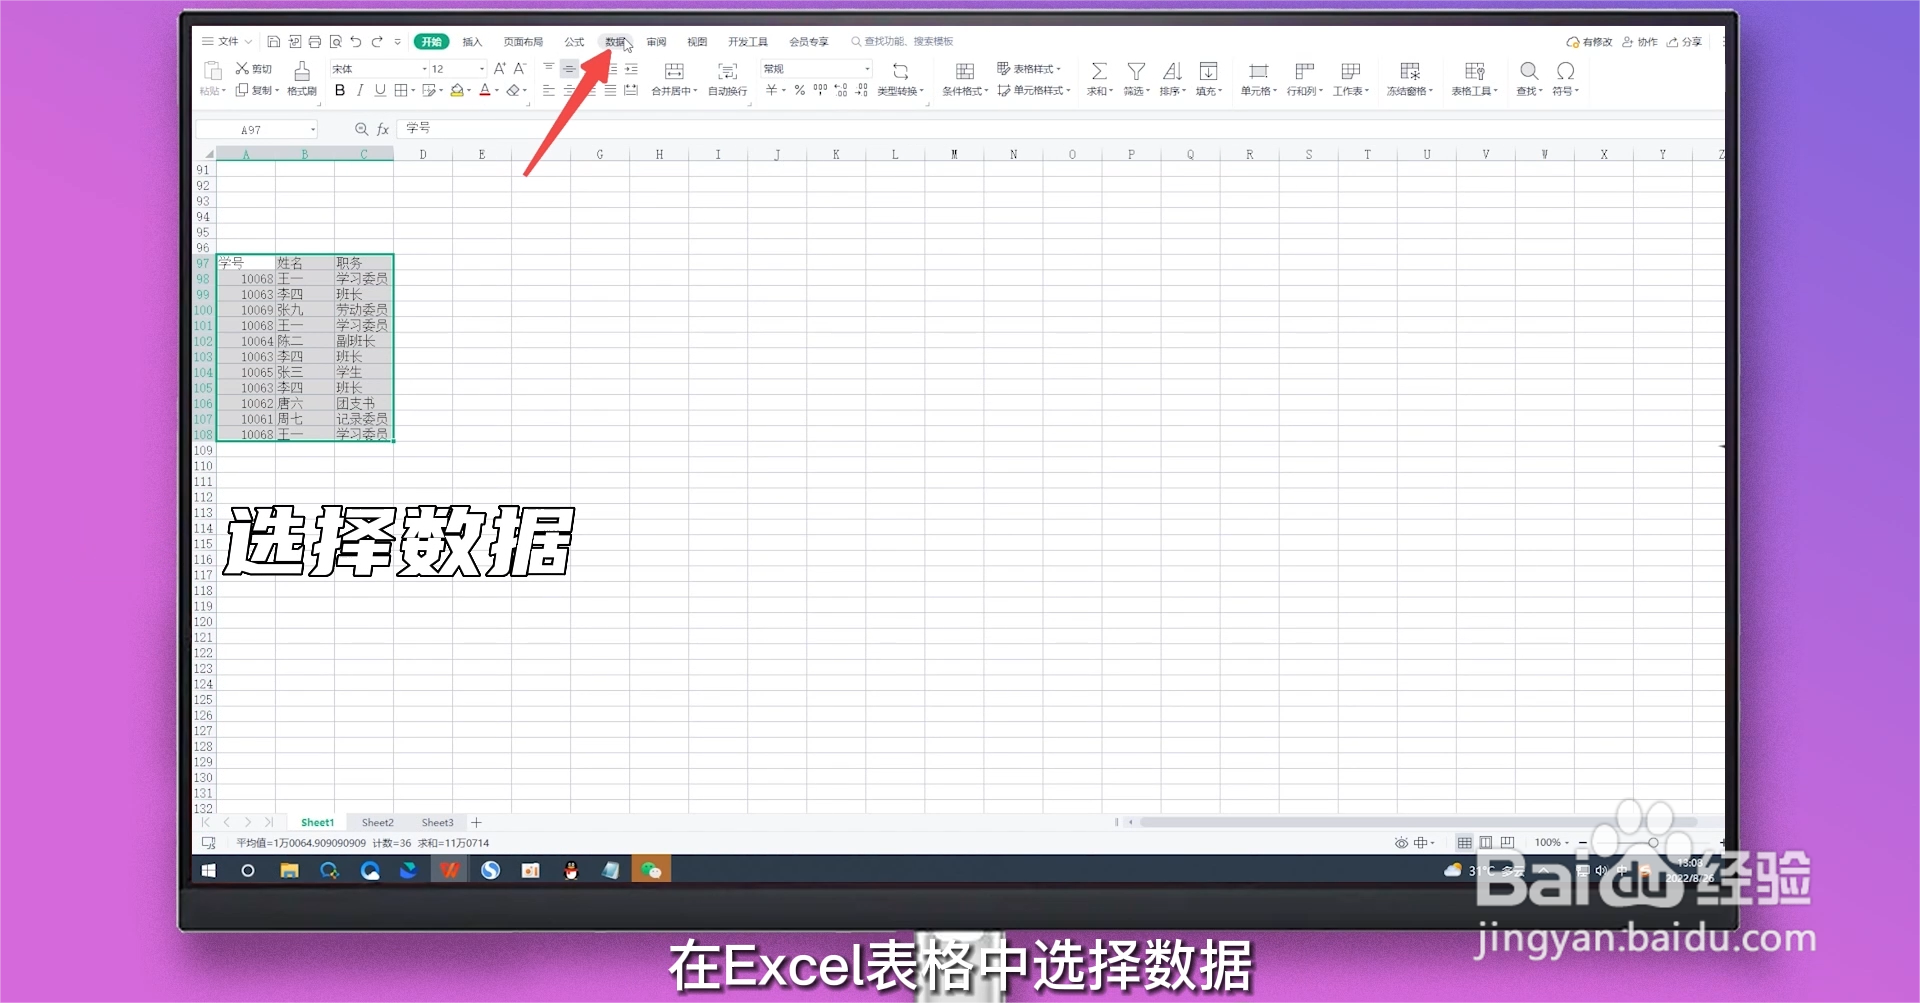Open the font size dropdown showing 12
This screenshot has height=1003, width=1920.
(x=482, y=69)
